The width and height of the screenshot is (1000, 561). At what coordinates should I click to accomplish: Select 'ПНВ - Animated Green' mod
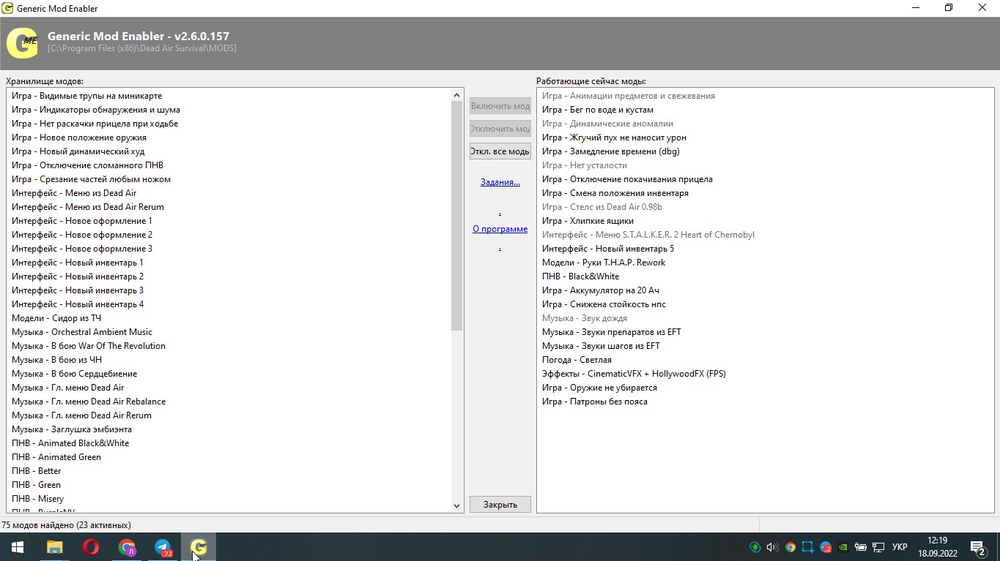click(56, 457)
